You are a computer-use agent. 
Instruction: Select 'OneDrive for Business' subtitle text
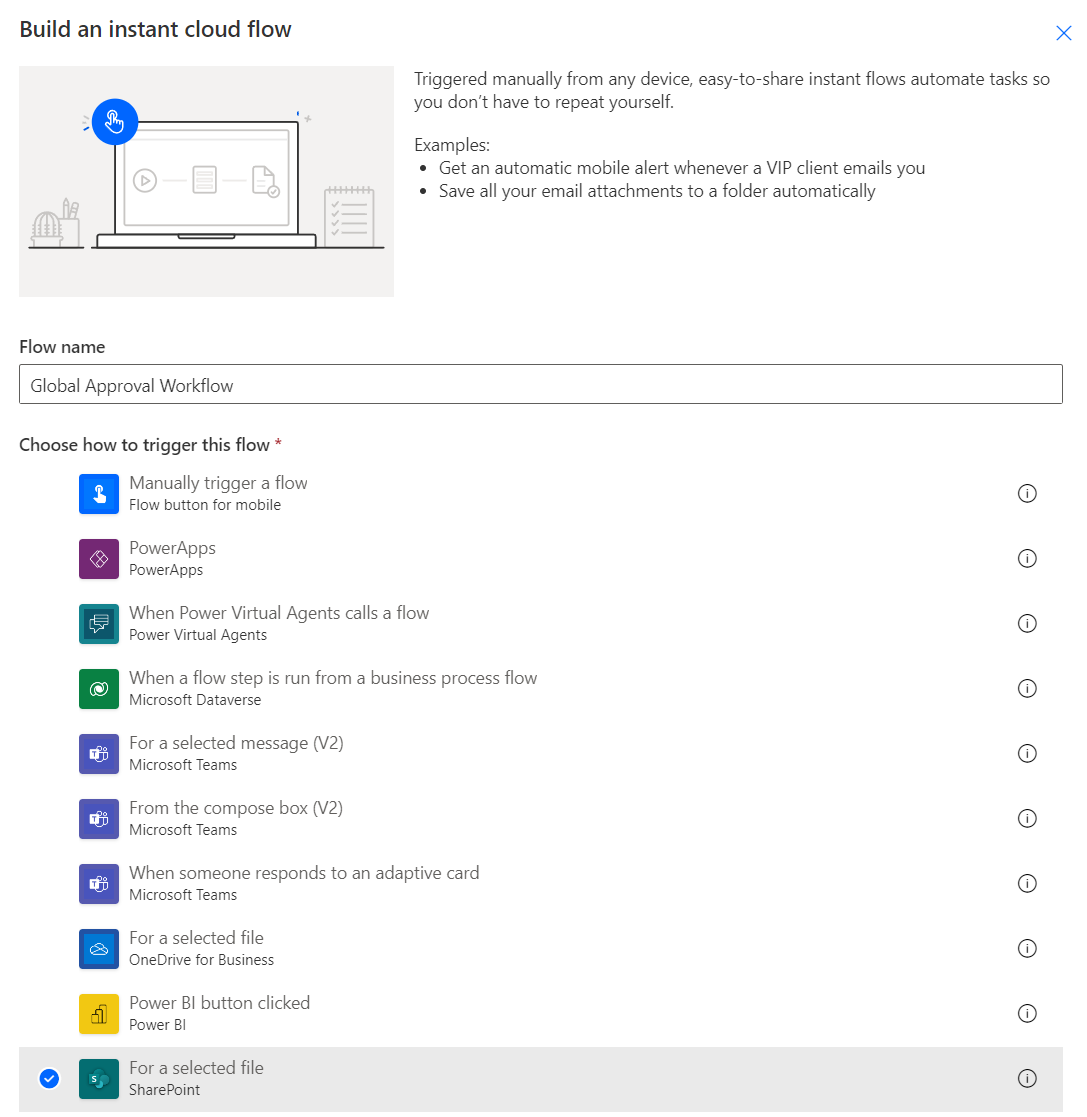point(202,960)
